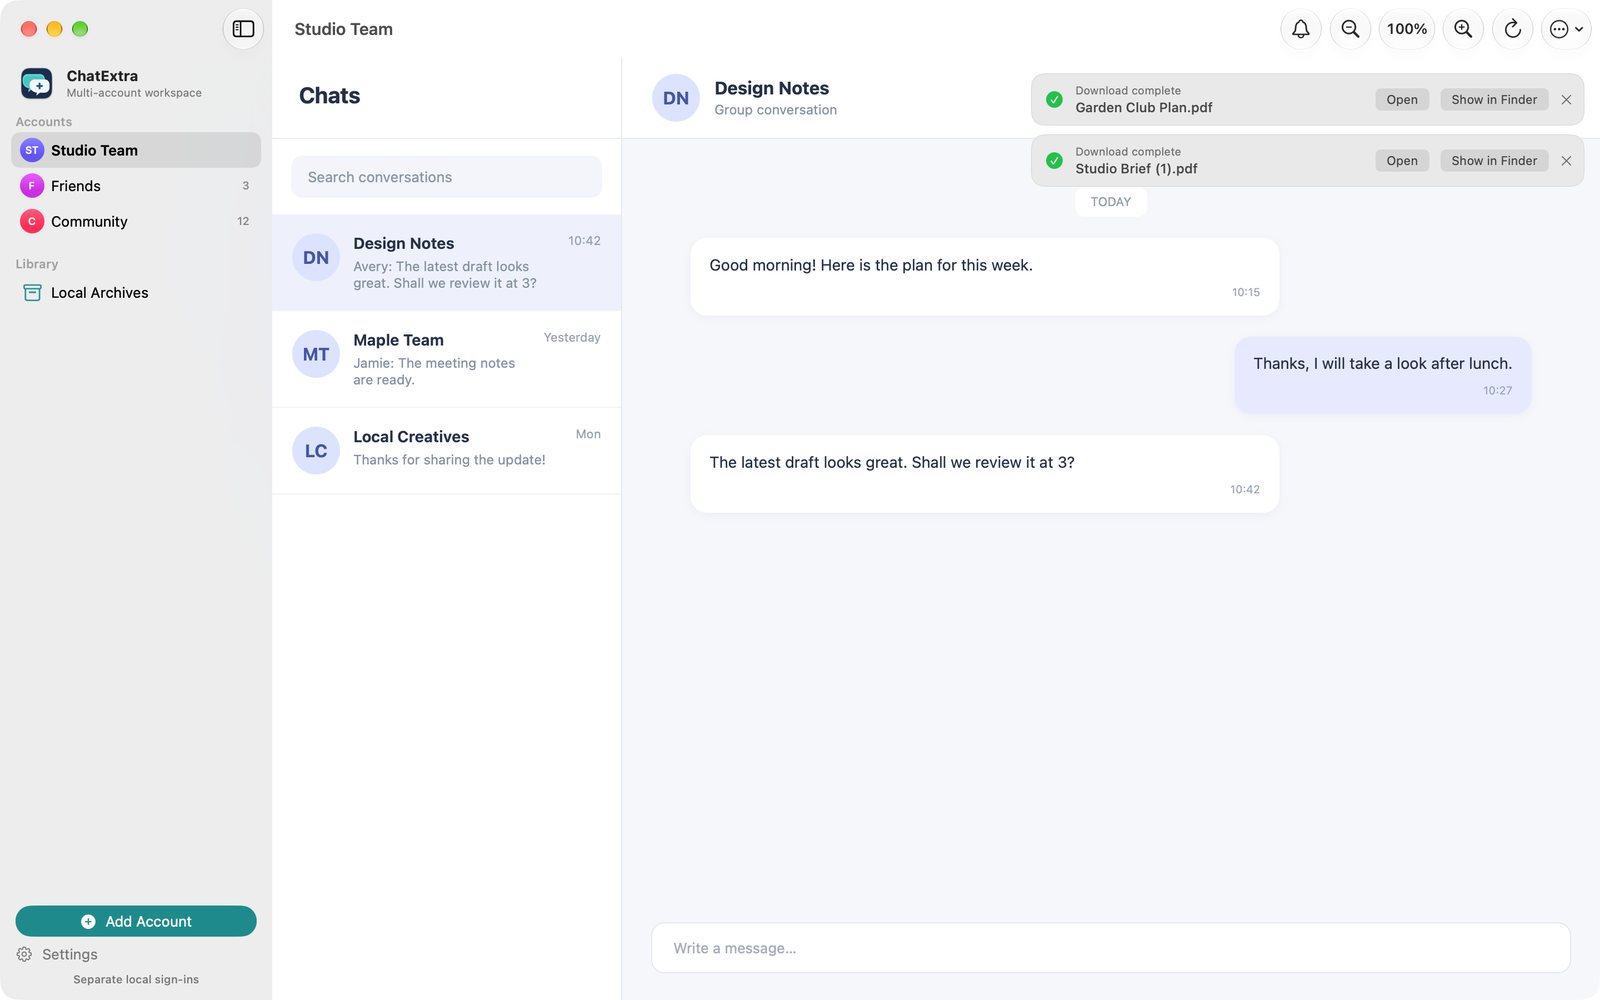The height and width of the screenshot is (1000, 1600).
Task: Dismiss the Studio Brief (1).pdf notification
Action: pyautogui.click(x=1566, y=161)
